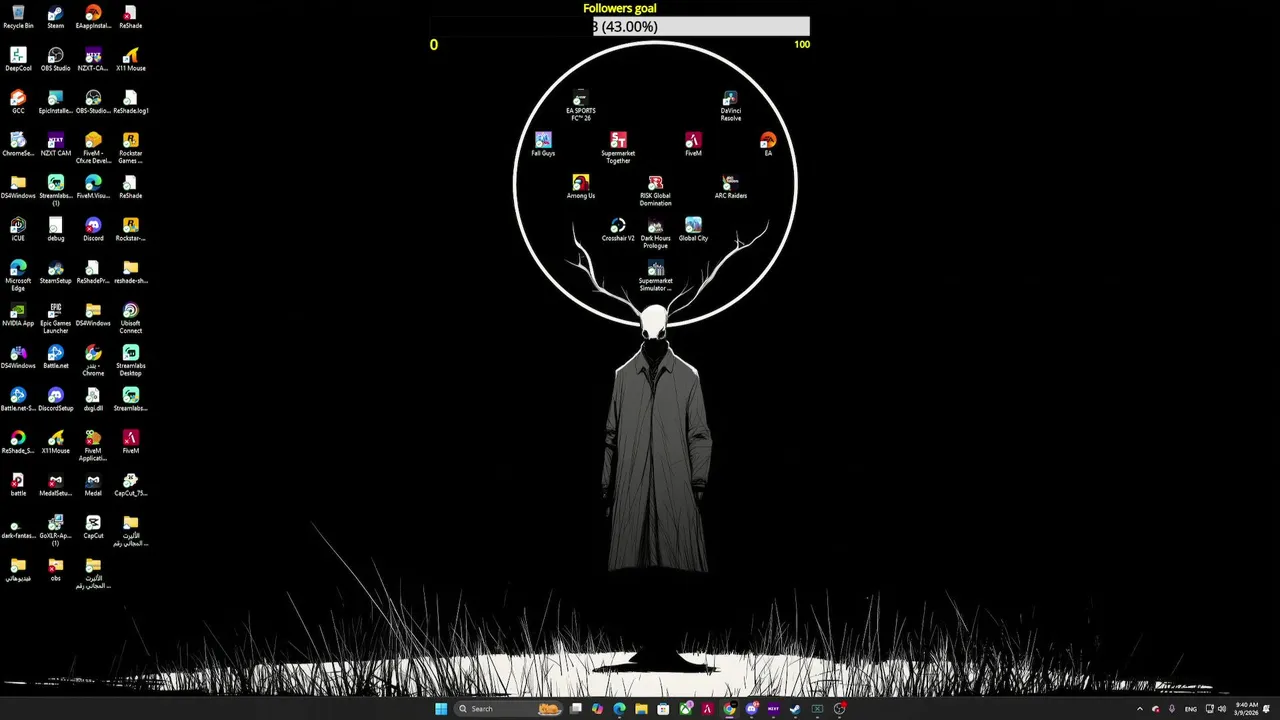
Task: Launch Steam from the desktop shortcut
Action: coord(56,17)
